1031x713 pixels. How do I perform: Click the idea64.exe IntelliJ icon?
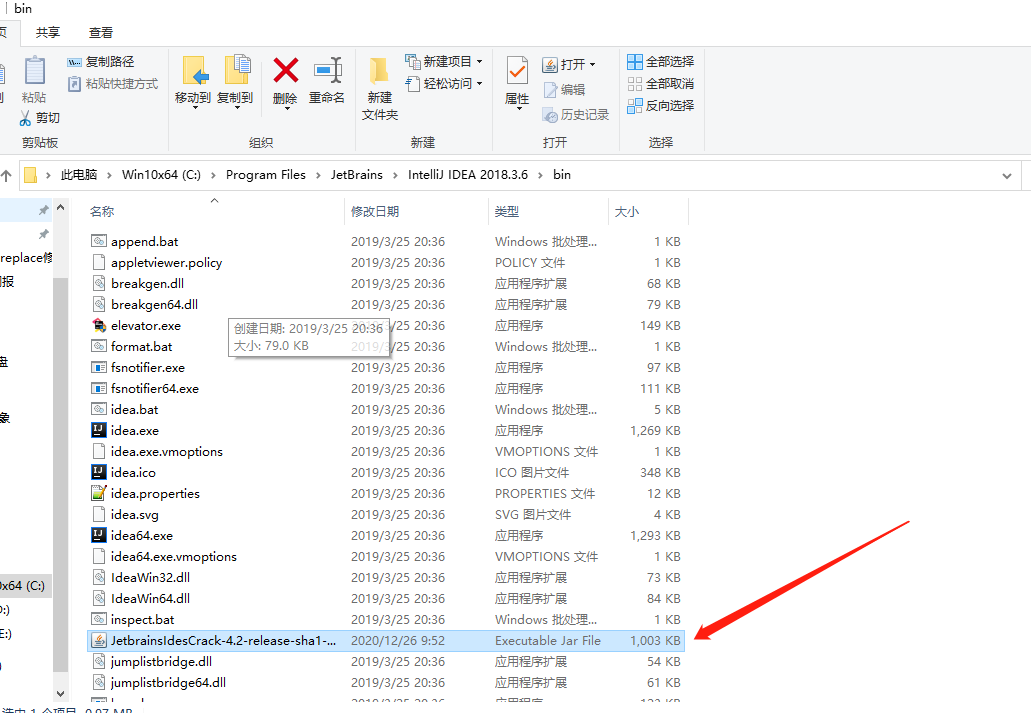[99, 535]
